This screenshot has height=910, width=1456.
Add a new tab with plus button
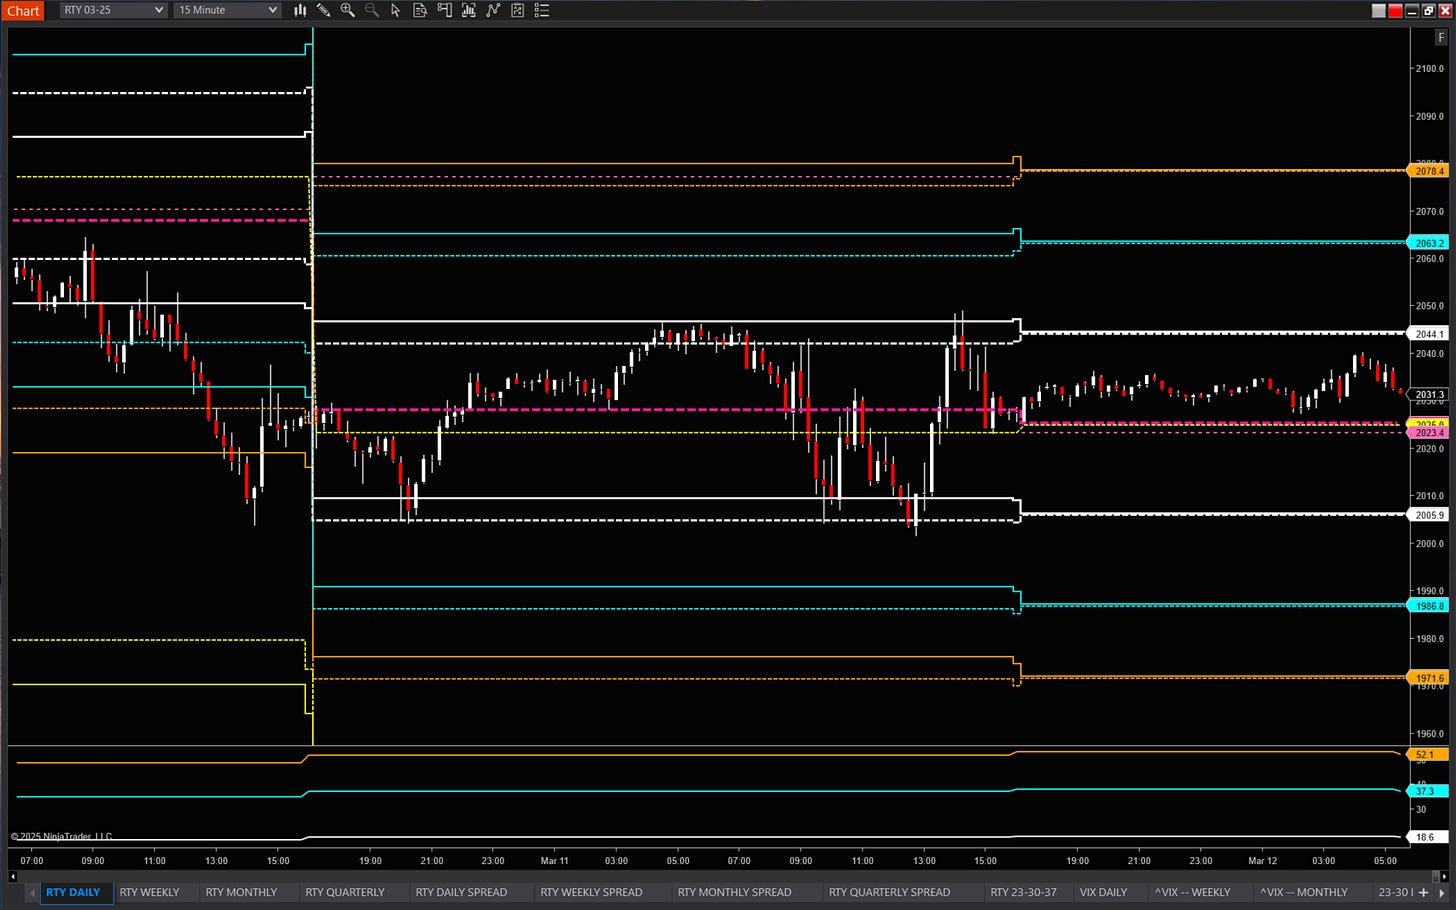(x=1423, y=892)
